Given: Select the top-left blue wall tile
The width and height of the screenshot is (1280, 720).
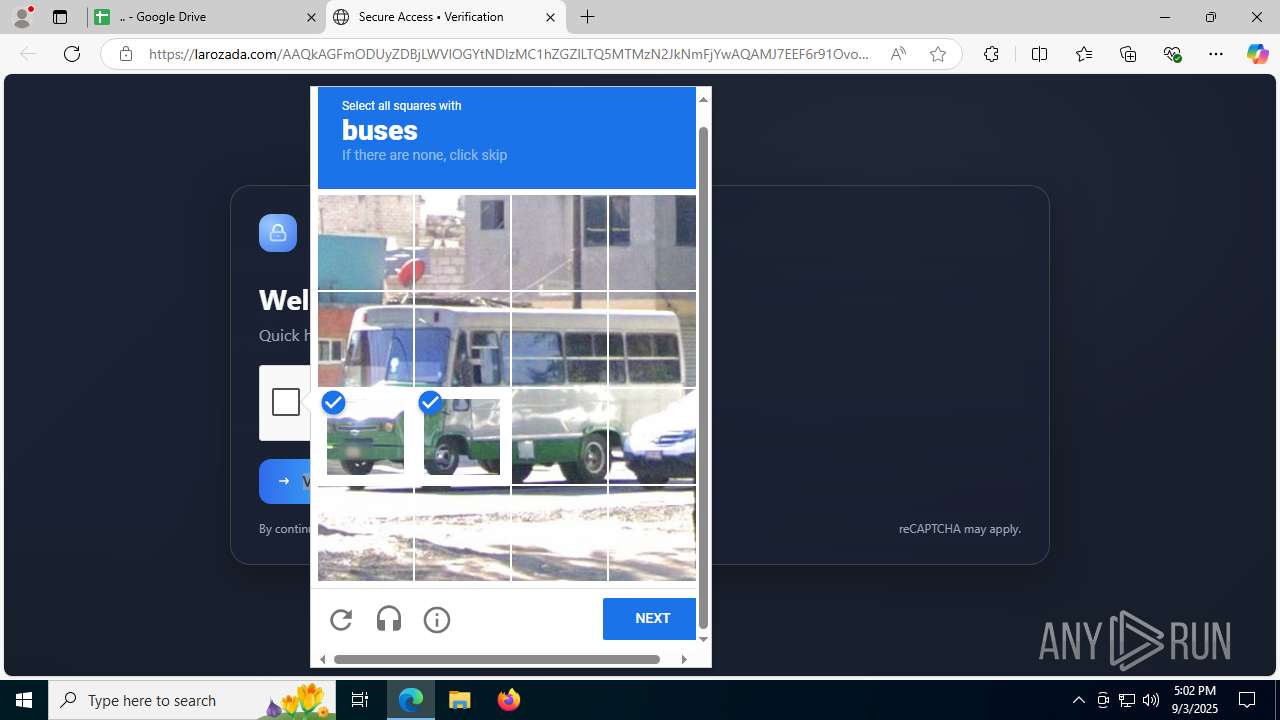Looking at the screenshot, I should [365, 243].
